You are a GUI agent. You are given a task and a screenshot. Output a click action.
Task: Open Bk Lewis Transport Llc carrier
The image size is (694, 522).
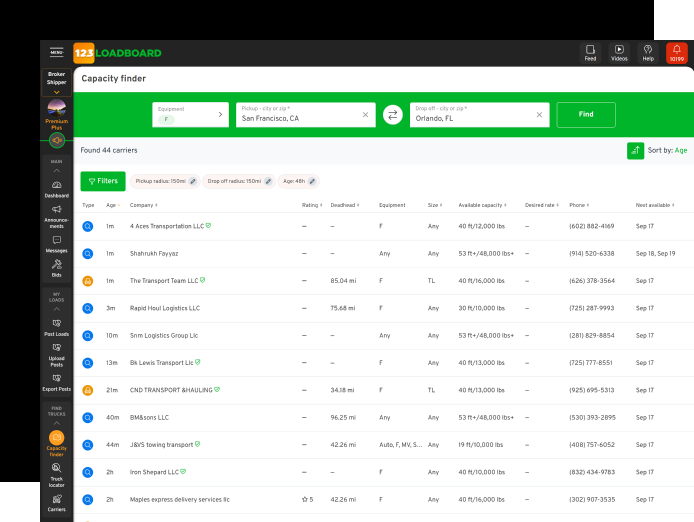162,363
